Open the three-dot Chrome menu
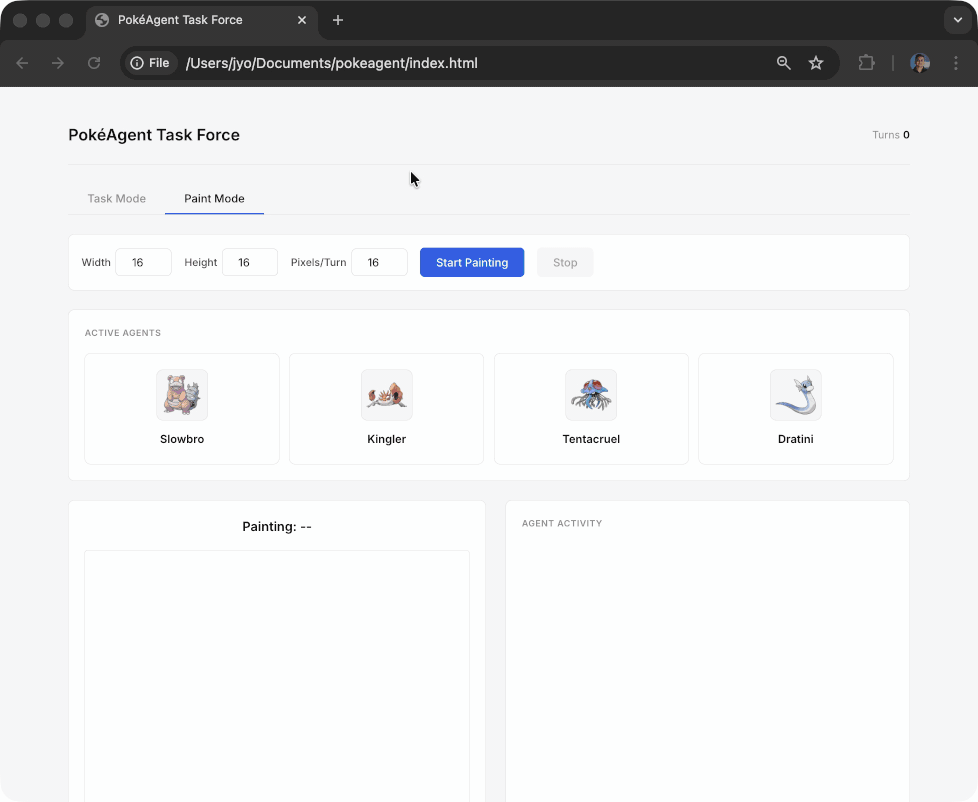The width and height of the screenshot is (978, 802). (955, 63)
